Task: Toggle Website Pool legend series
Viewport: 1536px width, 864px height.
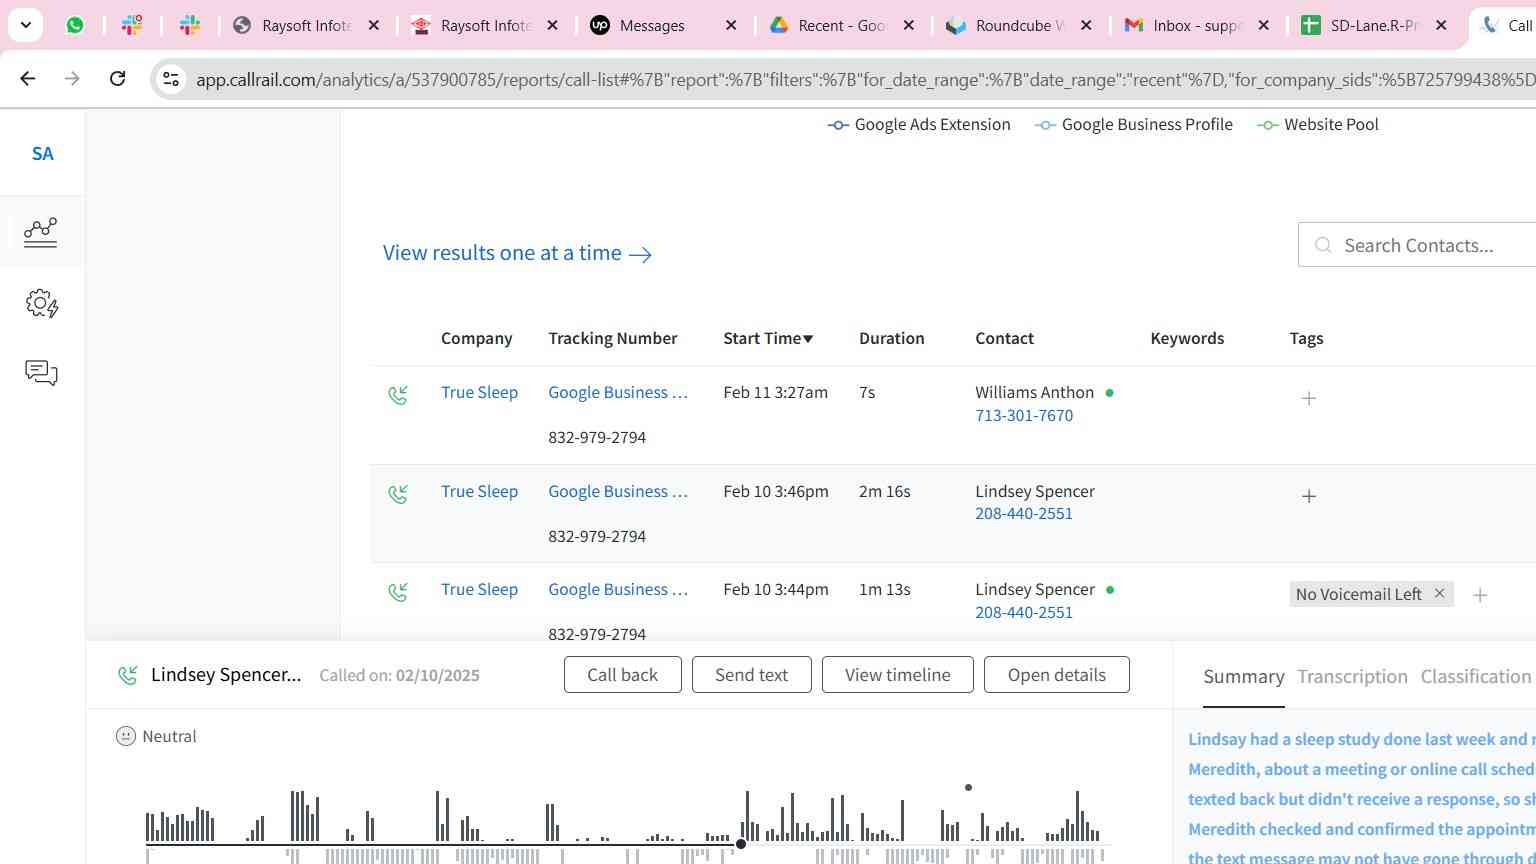Action: 1318,124
